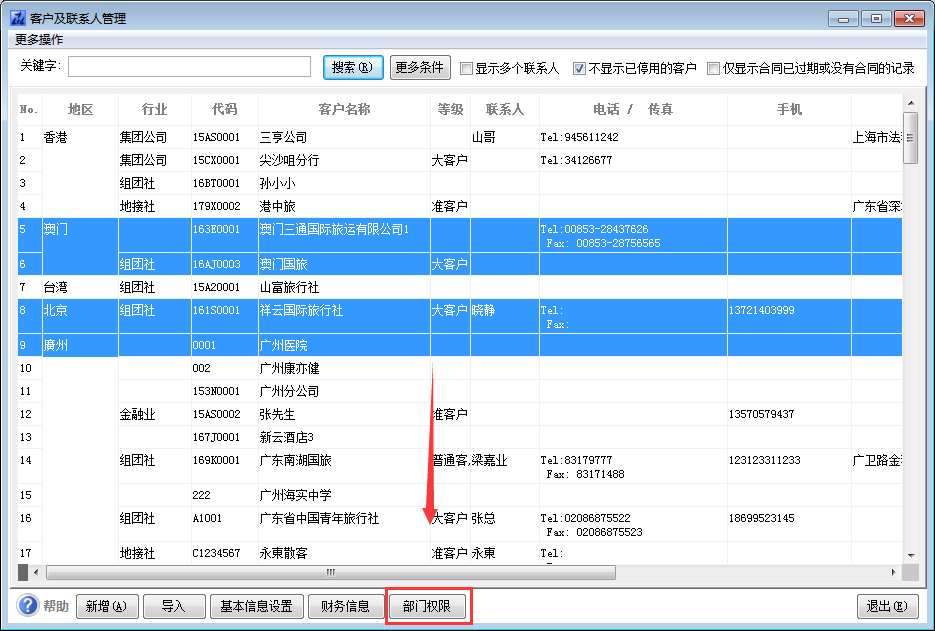Screen dimensions: 935x631
Task: Open 财务信息 for selected customers
Action: (344, 606)
